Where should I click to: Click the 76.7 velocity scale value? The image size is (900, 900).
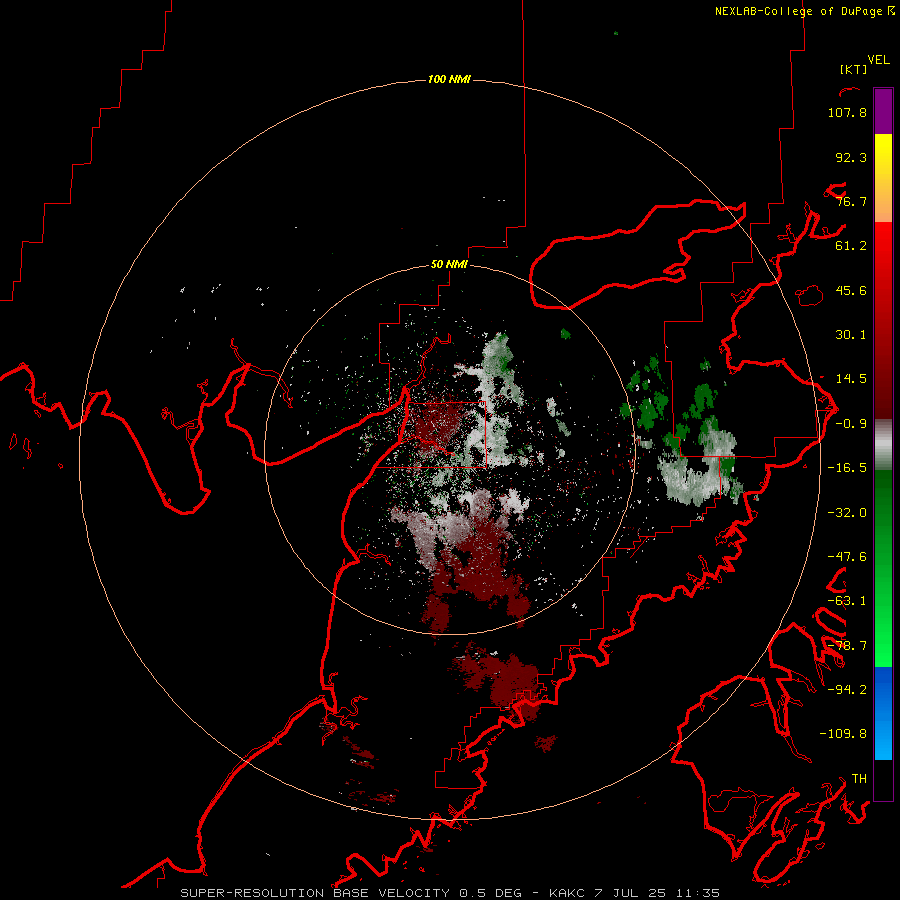pos(851,201)
